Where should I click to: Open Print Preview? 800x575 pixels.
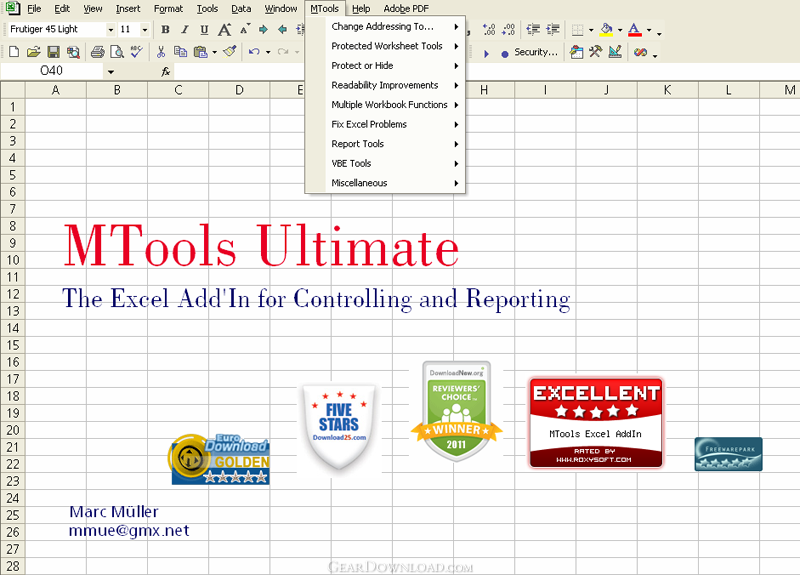click(117, 52)
